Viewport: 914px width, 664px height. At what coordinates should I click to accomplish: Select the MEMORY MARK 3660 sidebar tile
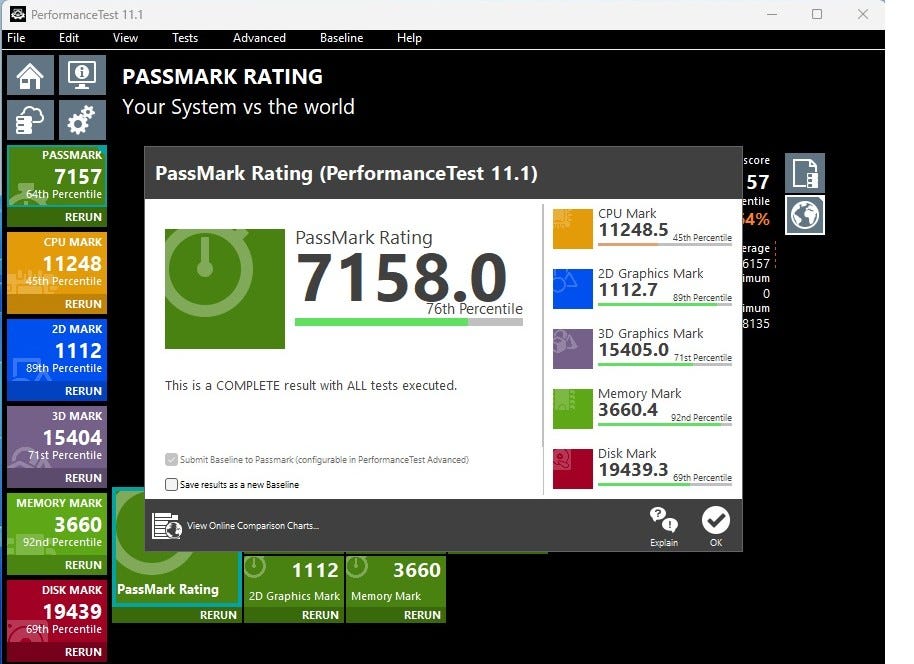[57, 523]
